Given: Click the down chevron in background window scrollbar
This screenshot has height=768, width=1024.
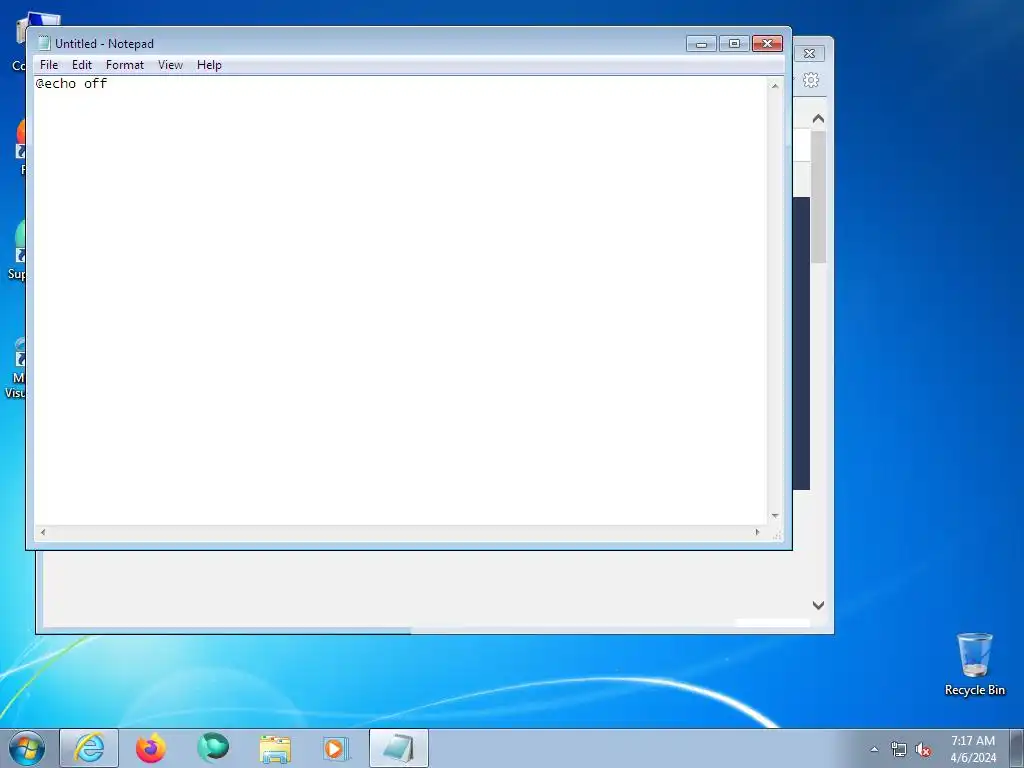Looking at the screenshot, I should (x=818, y=605).
